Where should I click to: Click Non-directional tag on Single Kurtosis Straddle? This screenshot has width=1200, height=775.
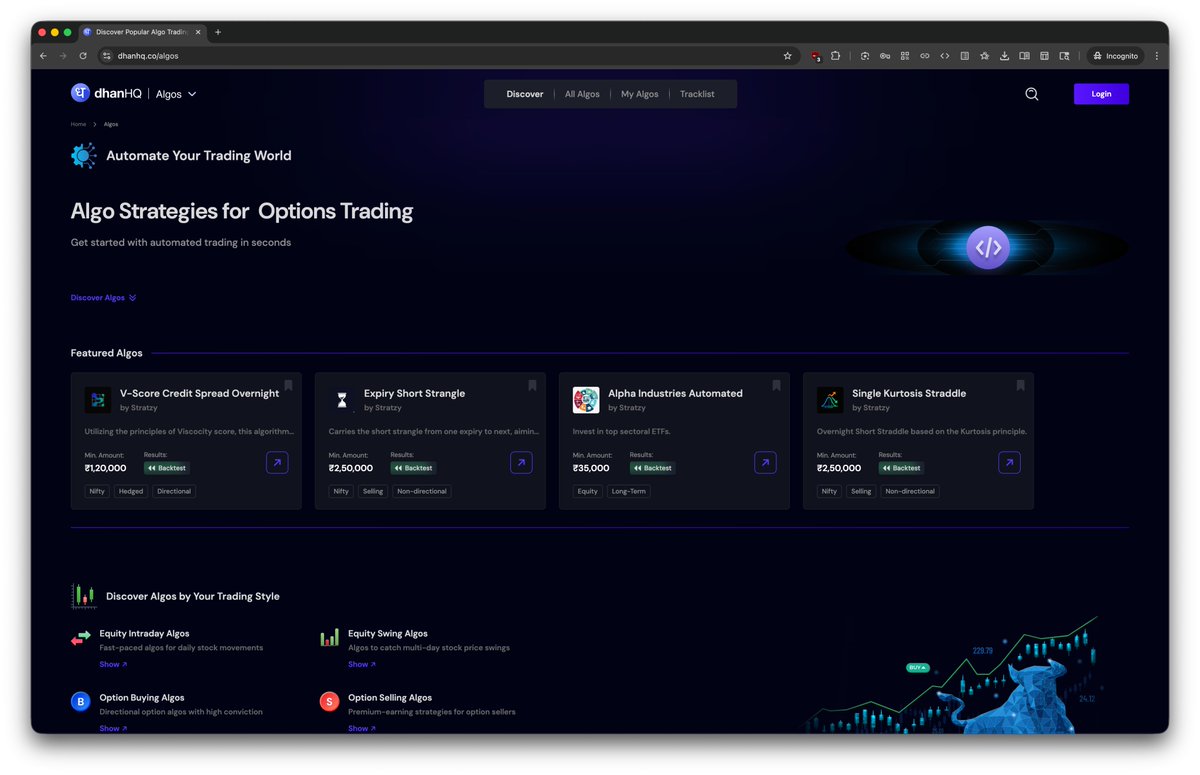(x=910, y=491)
